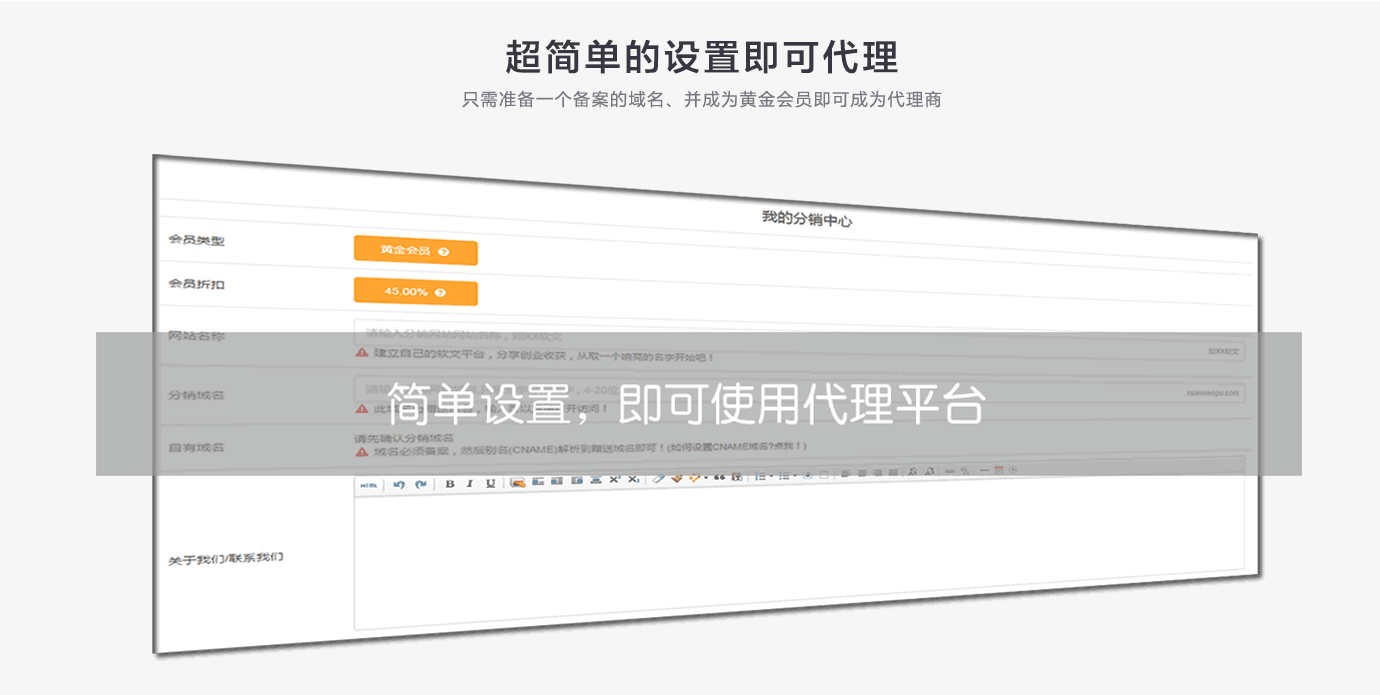Toggle italic formatting in the editor
Viewport: 1380px width, 695px height.
[x=470, y=484]
